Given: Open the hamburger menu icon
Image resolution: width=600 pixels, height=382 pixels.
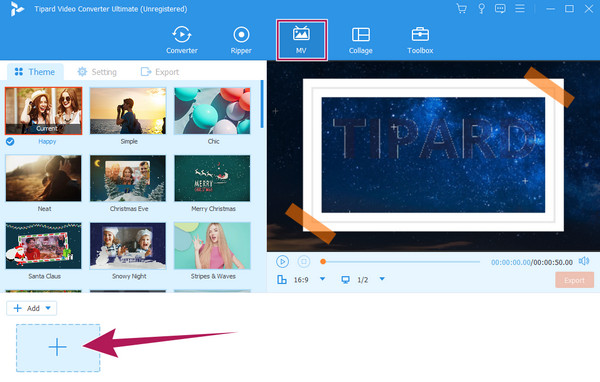Looking at the screenshot, I should tap(520, 8).
